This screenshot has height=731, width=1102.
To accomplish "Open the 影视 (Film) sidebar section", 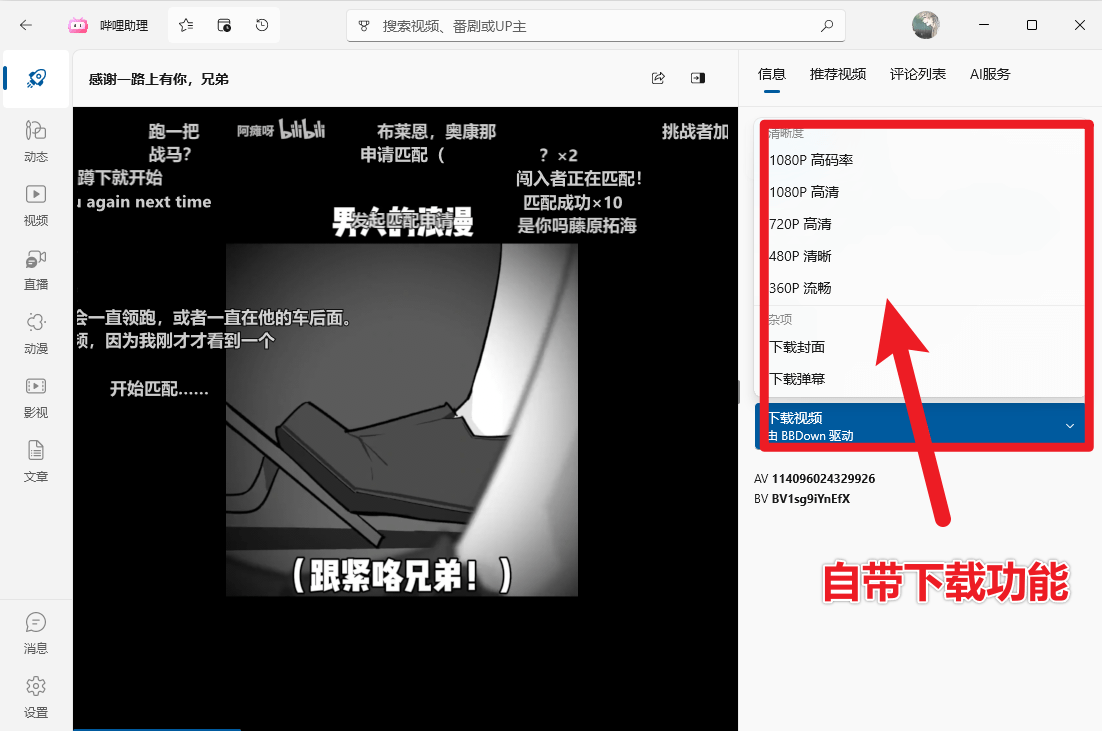I will [36, 398].
